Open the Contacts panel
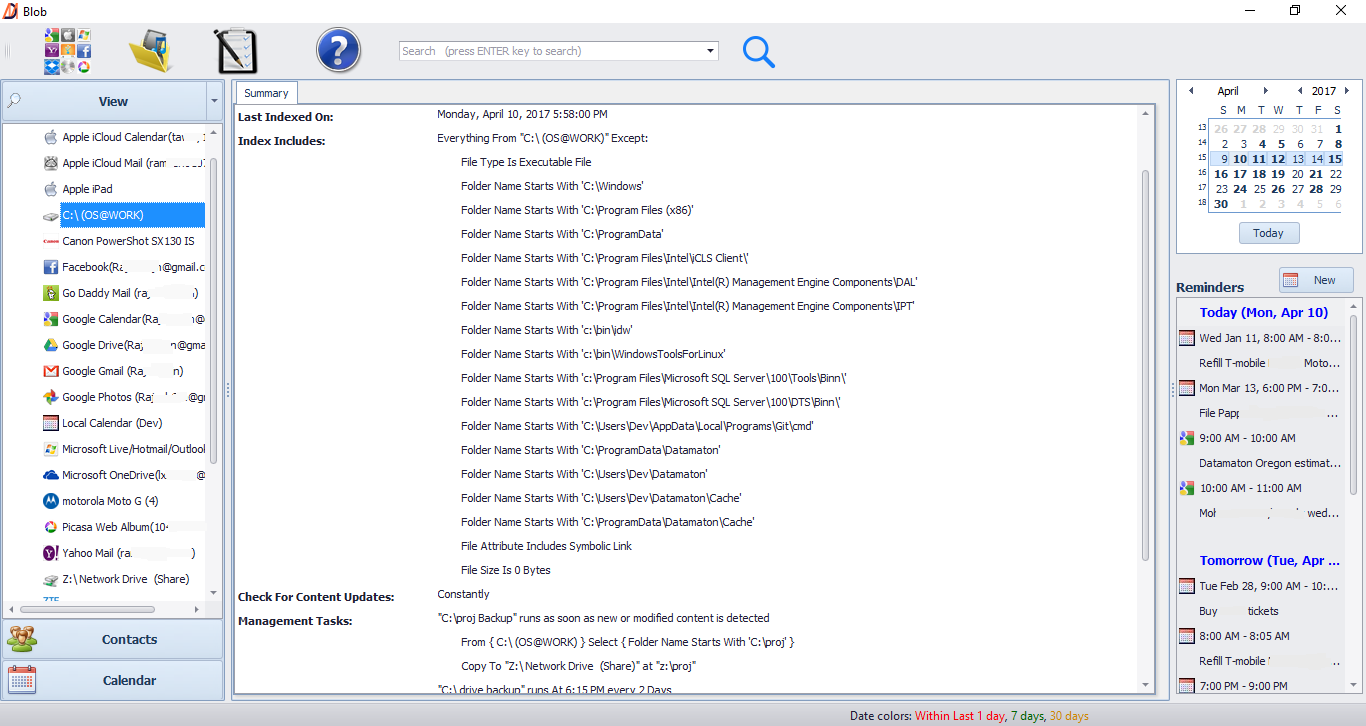 (113, 639)
